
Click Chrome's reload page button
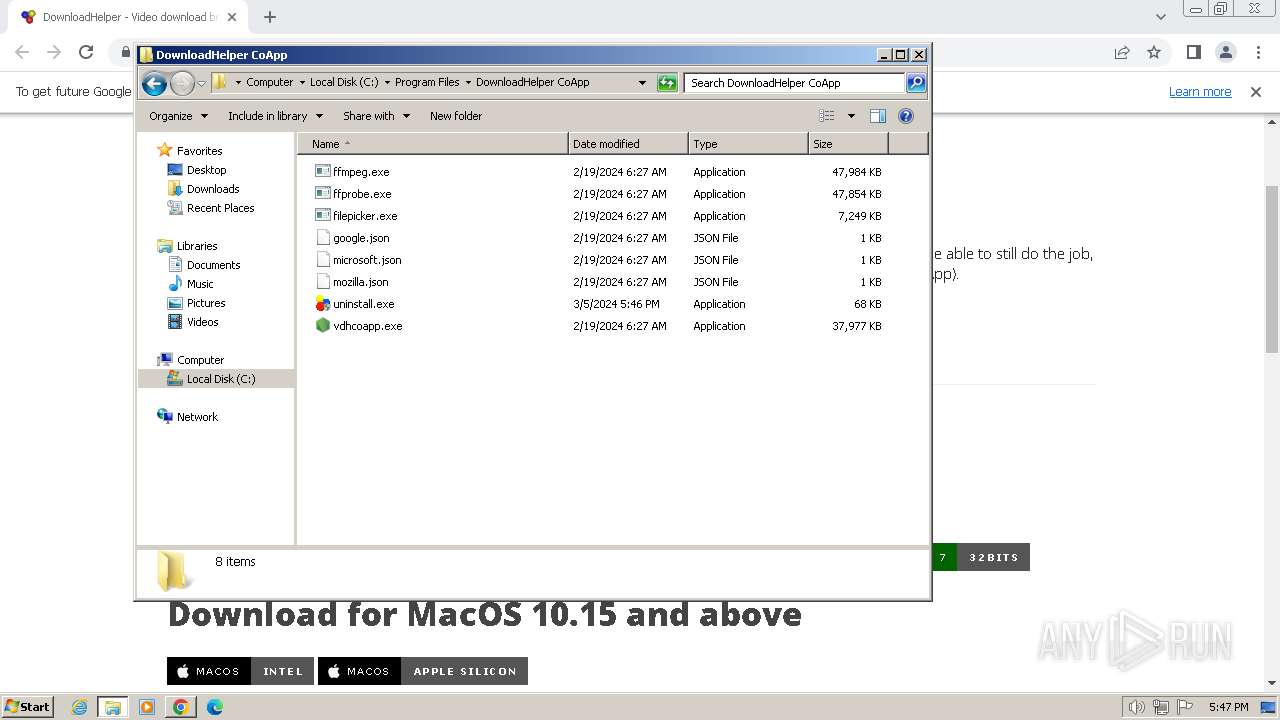coord(86,53)
